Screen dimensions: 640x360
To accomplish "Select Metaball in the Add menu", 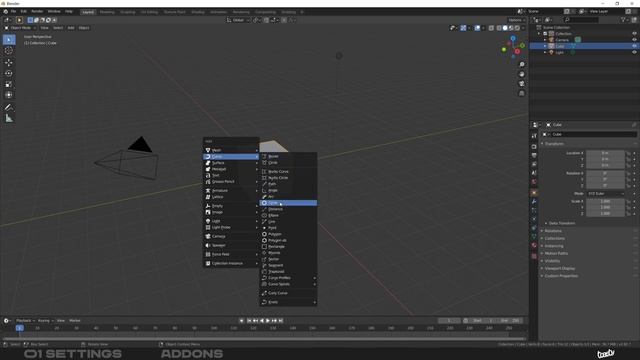I will click(x=231, y=169).
